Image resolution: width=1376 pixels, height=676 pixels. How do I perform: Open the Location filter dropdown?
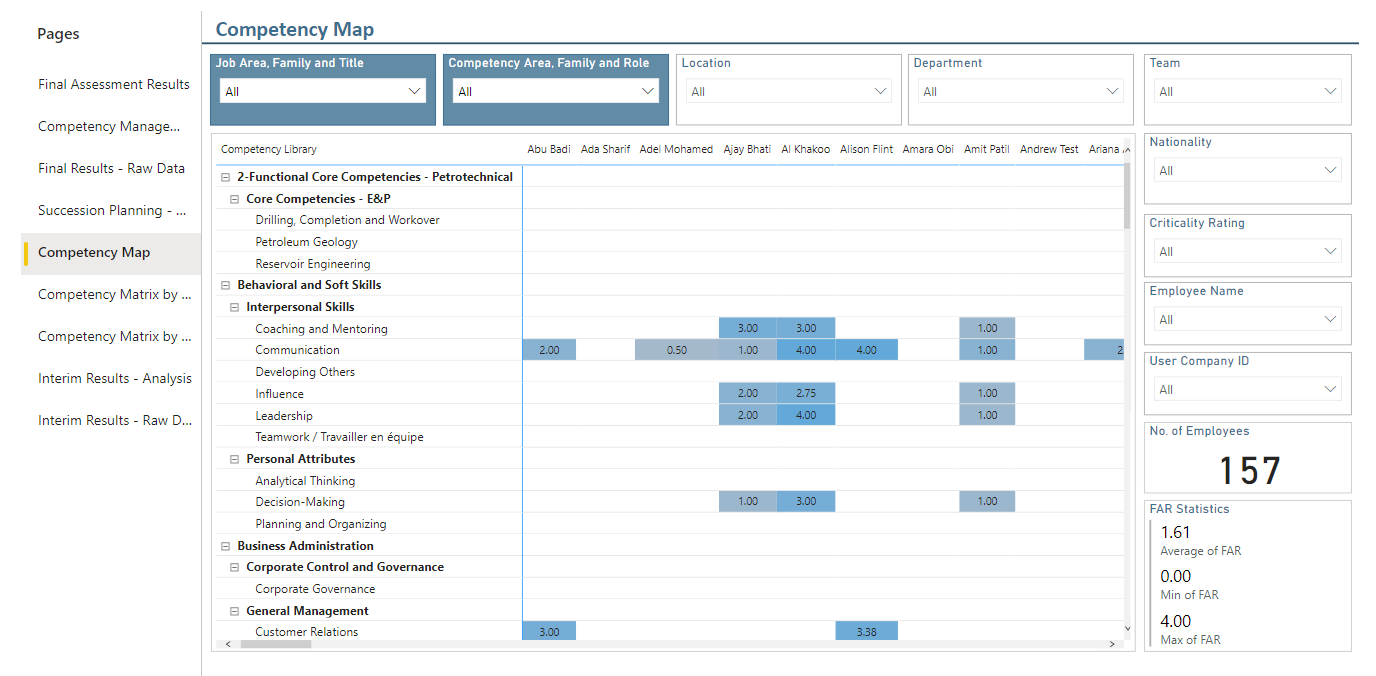click(x=788, y=91)
